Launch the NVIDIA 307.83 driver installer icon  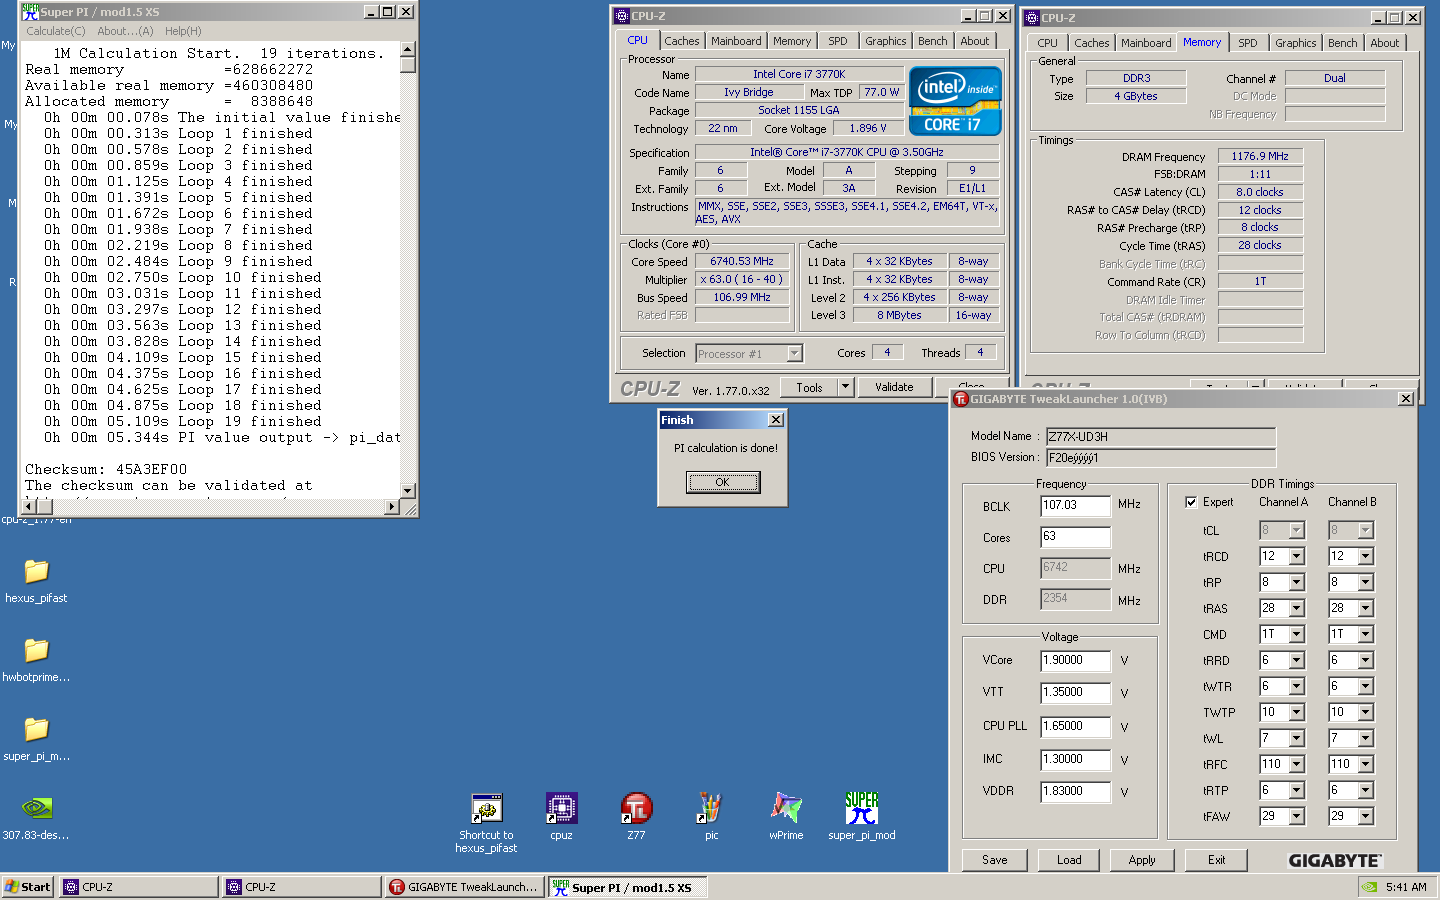pyautogui.click(x=37, y=808)
